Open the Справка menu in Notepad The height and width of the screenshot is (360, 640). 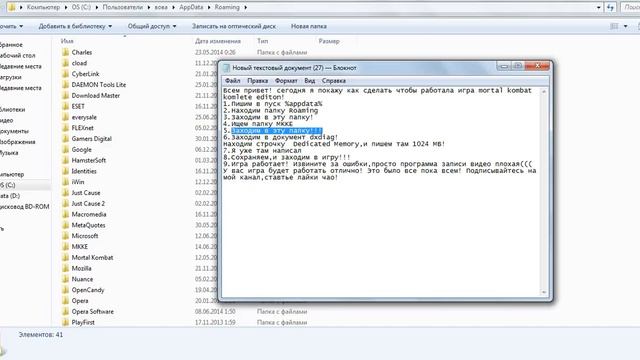(334, 81)
